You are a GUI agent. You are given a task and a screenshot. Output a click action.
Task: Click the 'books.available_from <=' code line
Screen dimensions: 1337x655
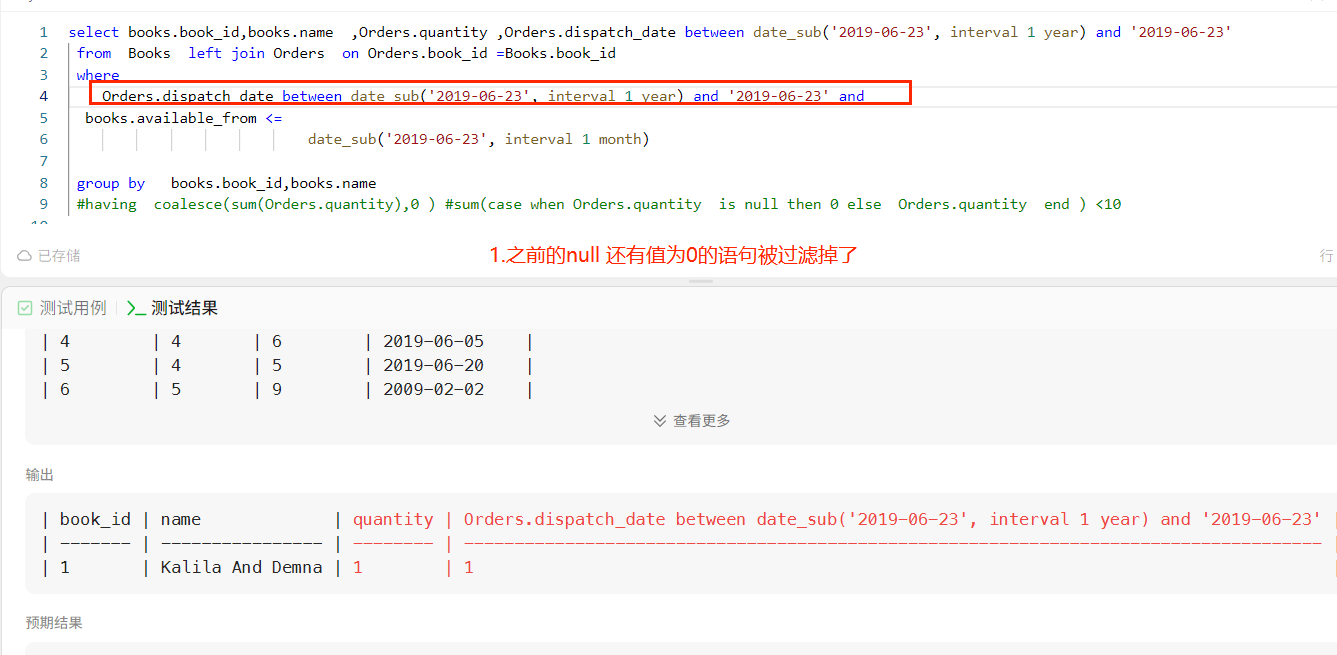183,118
